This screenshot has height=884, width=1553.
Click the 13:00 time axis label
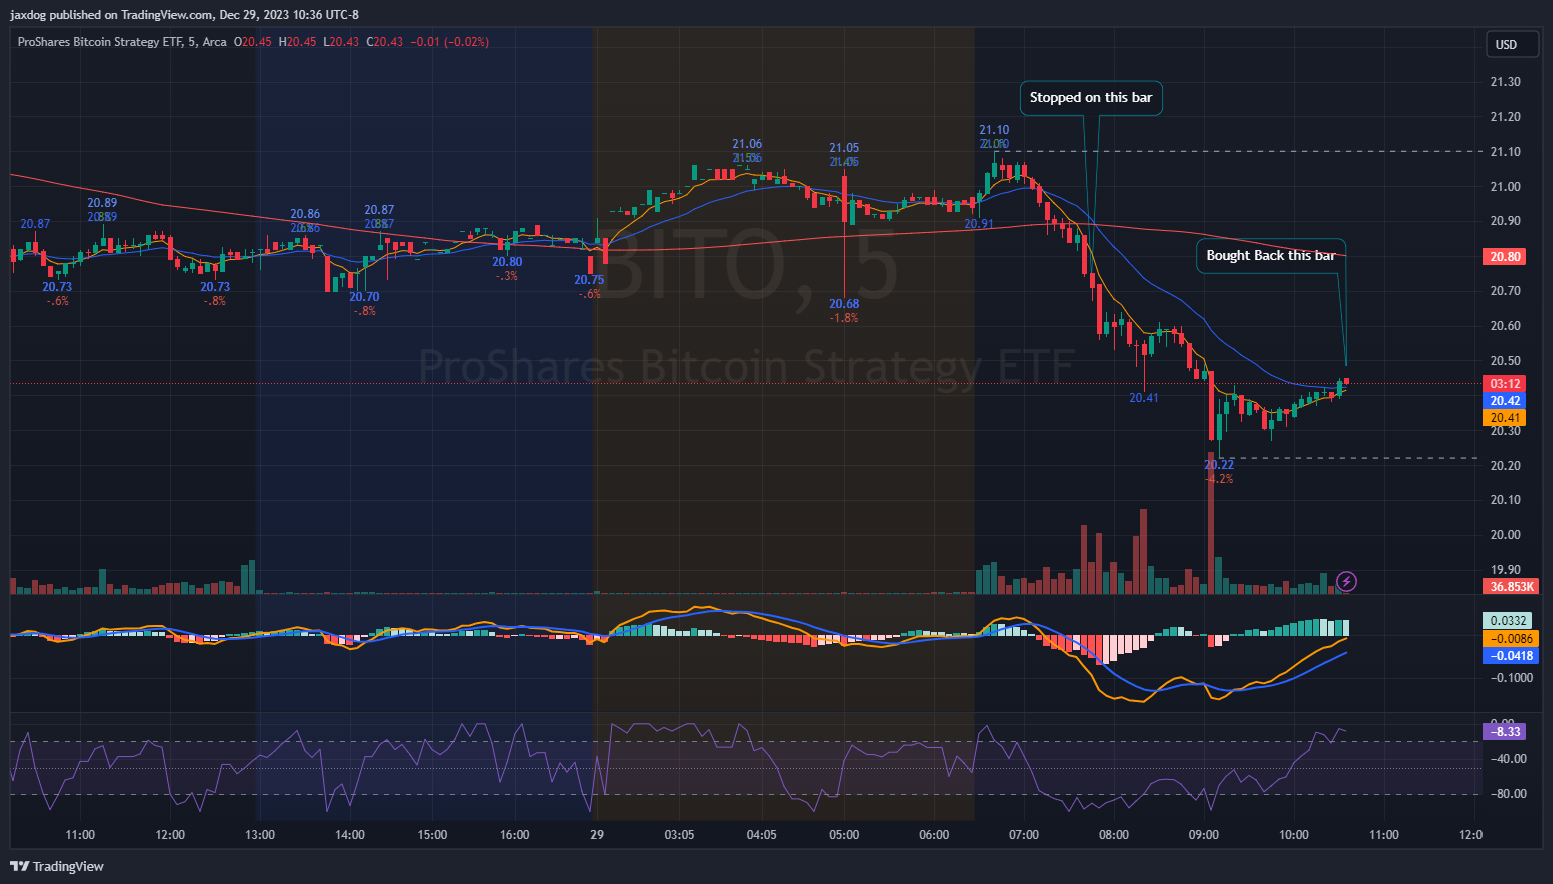[260, 835]
